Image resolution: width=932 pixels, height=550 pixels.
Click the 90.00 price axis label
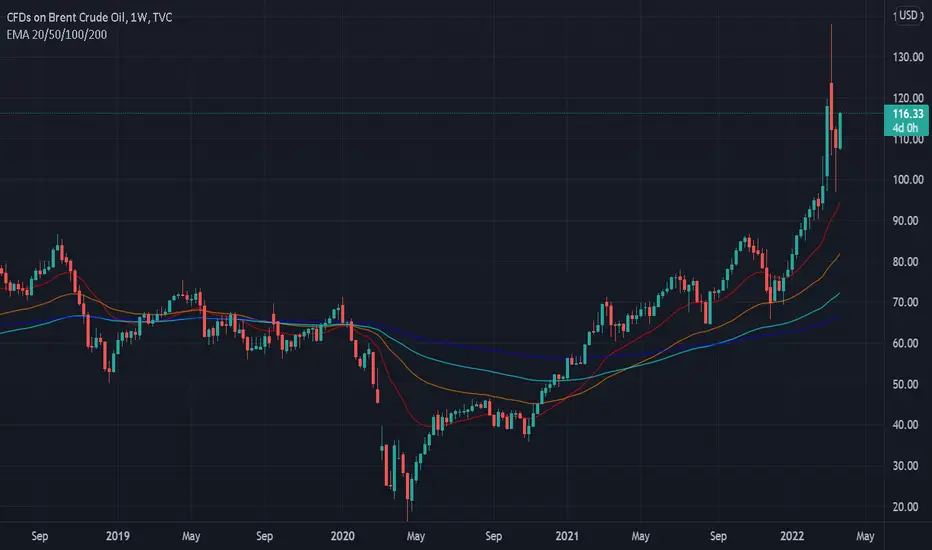click(905, 221)
